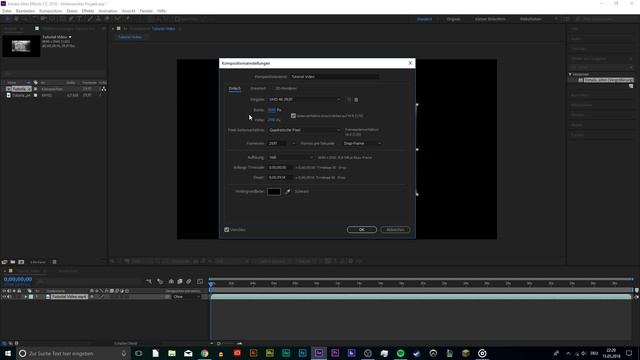This screenshot has width=640, height=360.
Task: Select the Bibliotheken workspace
Action: click(531, 19)
